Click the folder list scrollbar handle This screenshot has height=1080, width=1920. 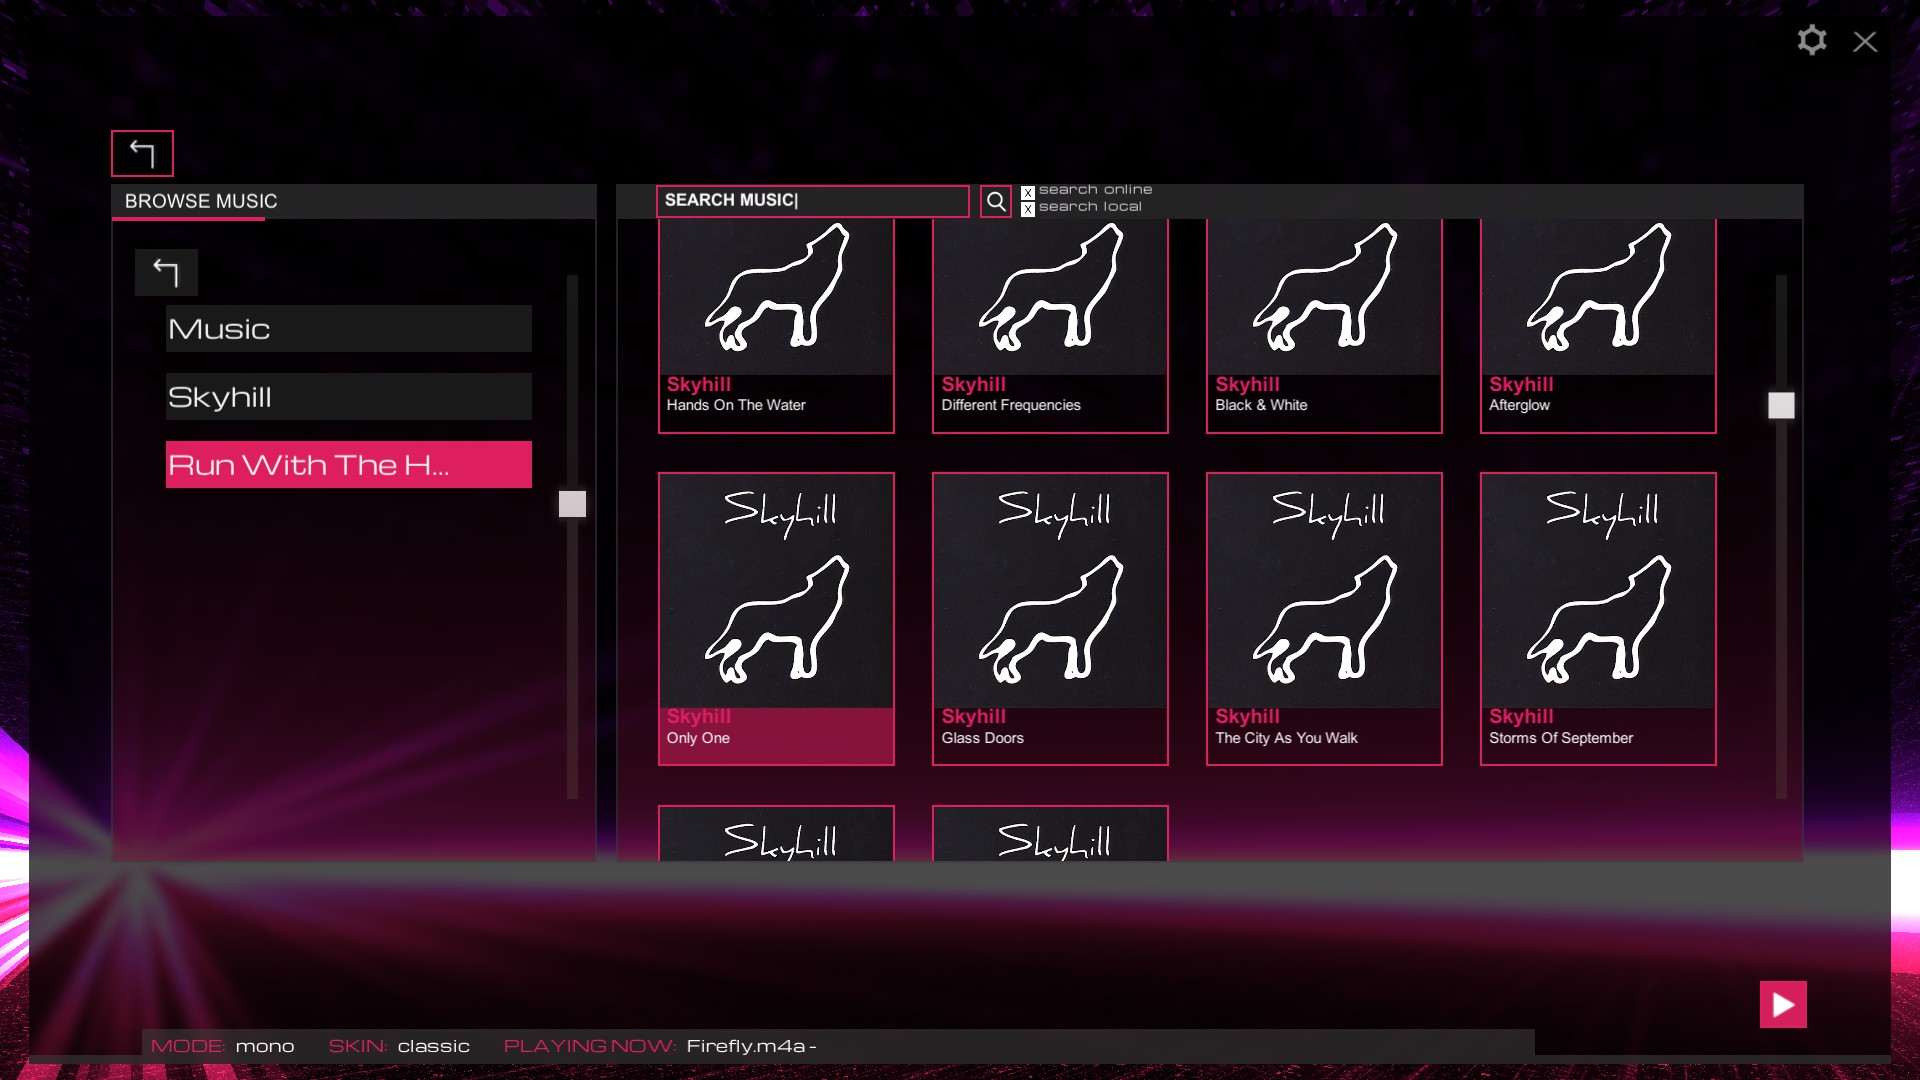pos(572,504)
